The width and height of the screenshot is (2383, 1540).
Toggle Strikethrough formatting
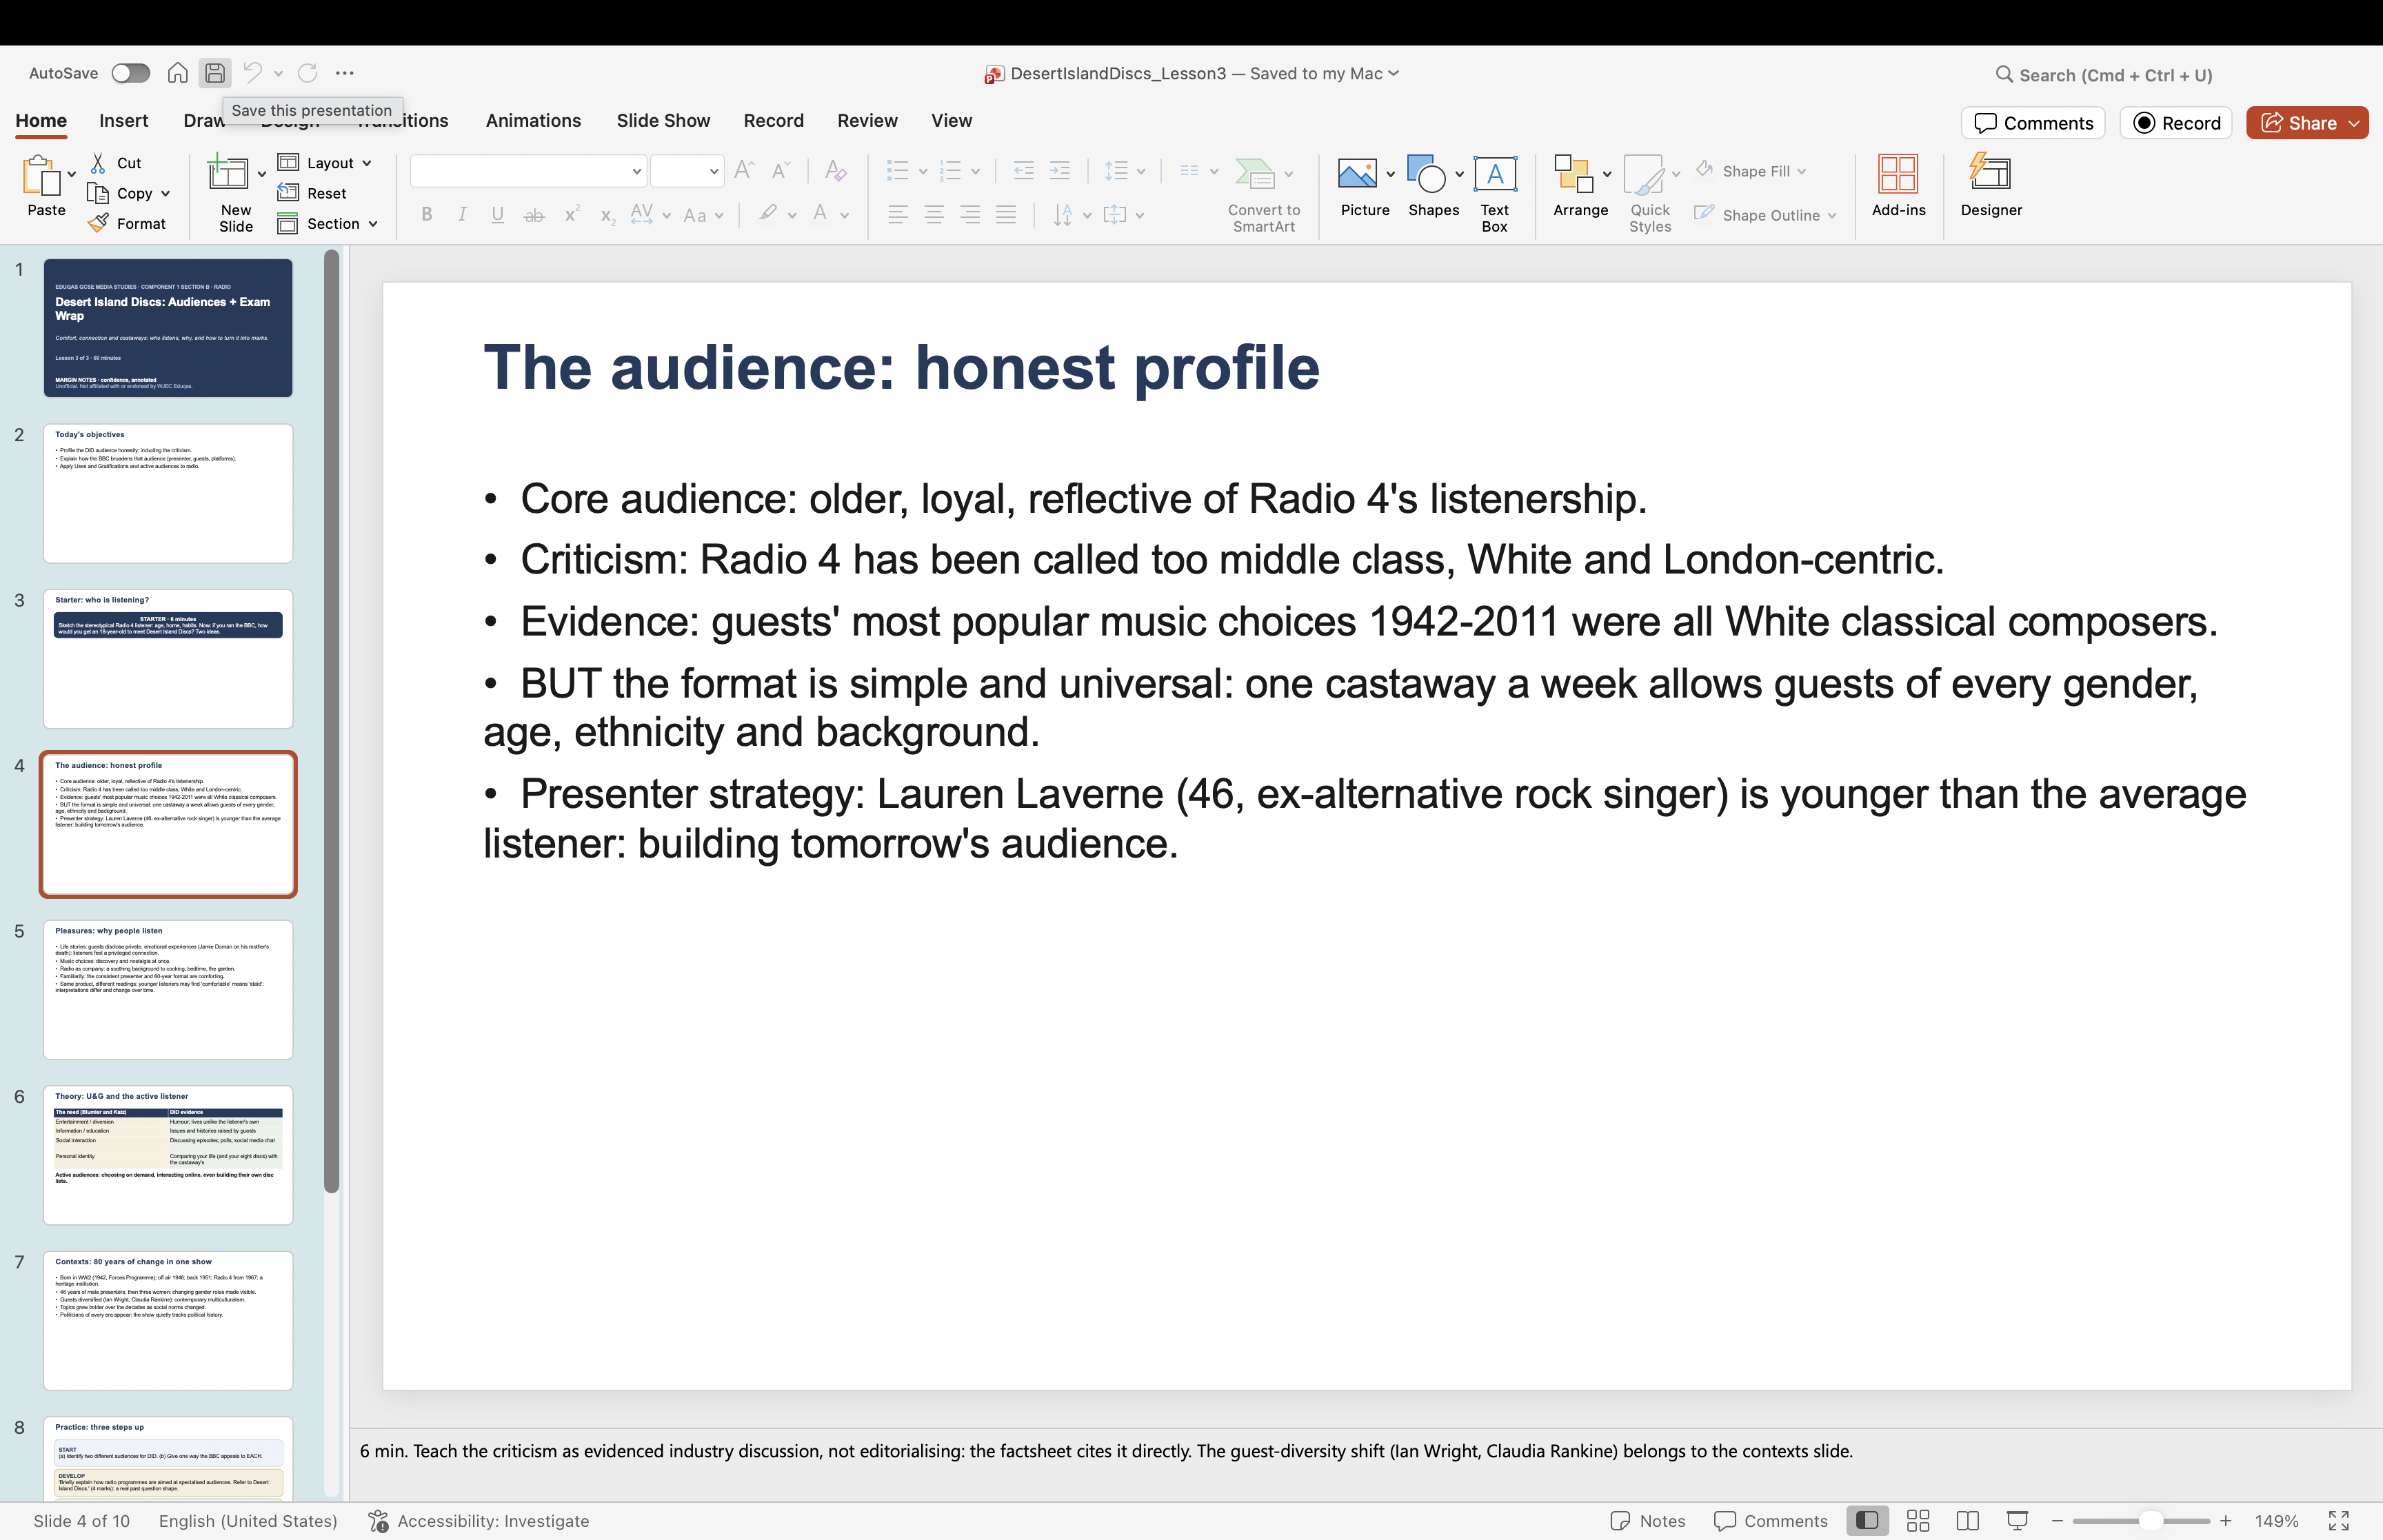[534, 214]
